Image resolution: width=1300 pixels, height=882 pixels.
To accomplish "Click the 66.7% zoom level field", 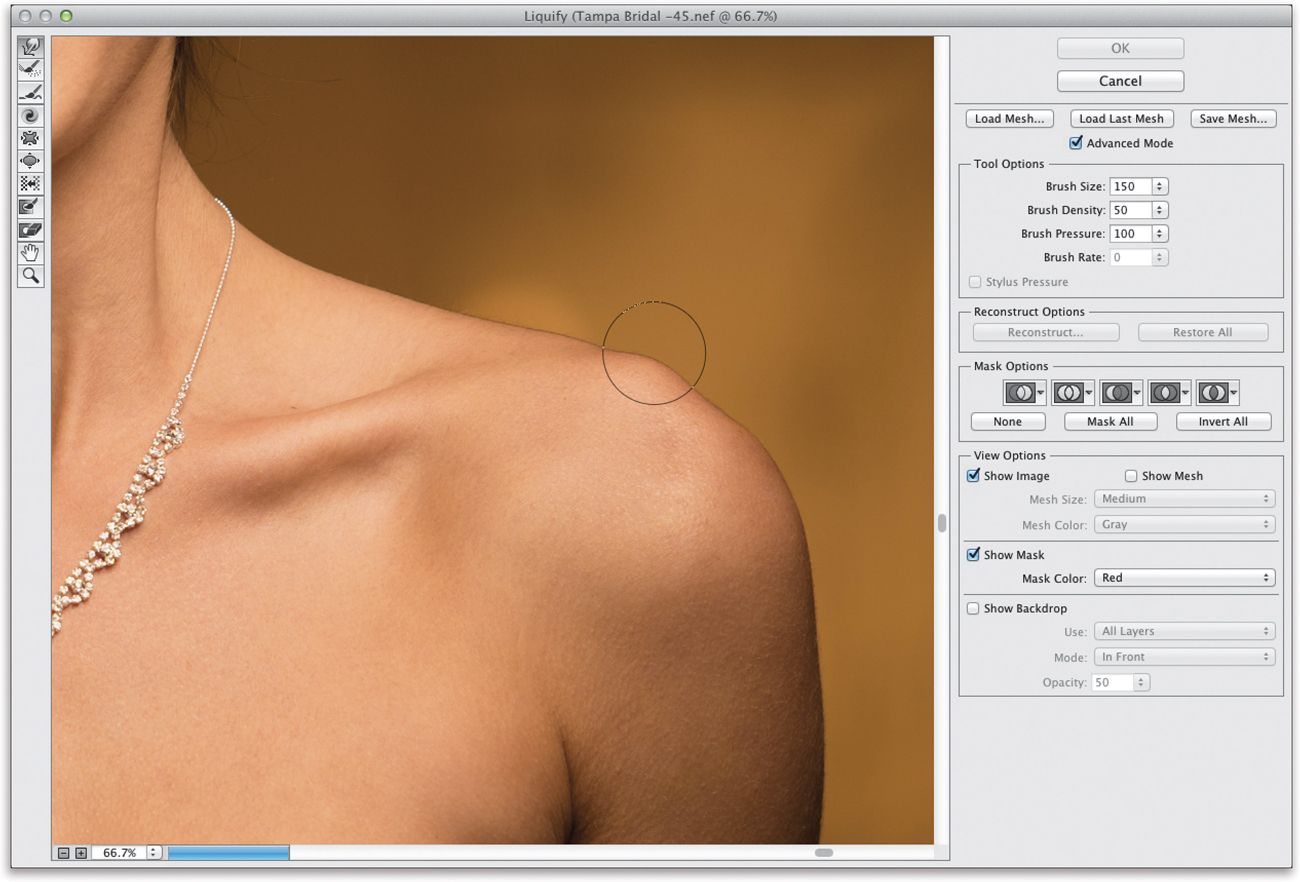I will click(x=119, y=853).
